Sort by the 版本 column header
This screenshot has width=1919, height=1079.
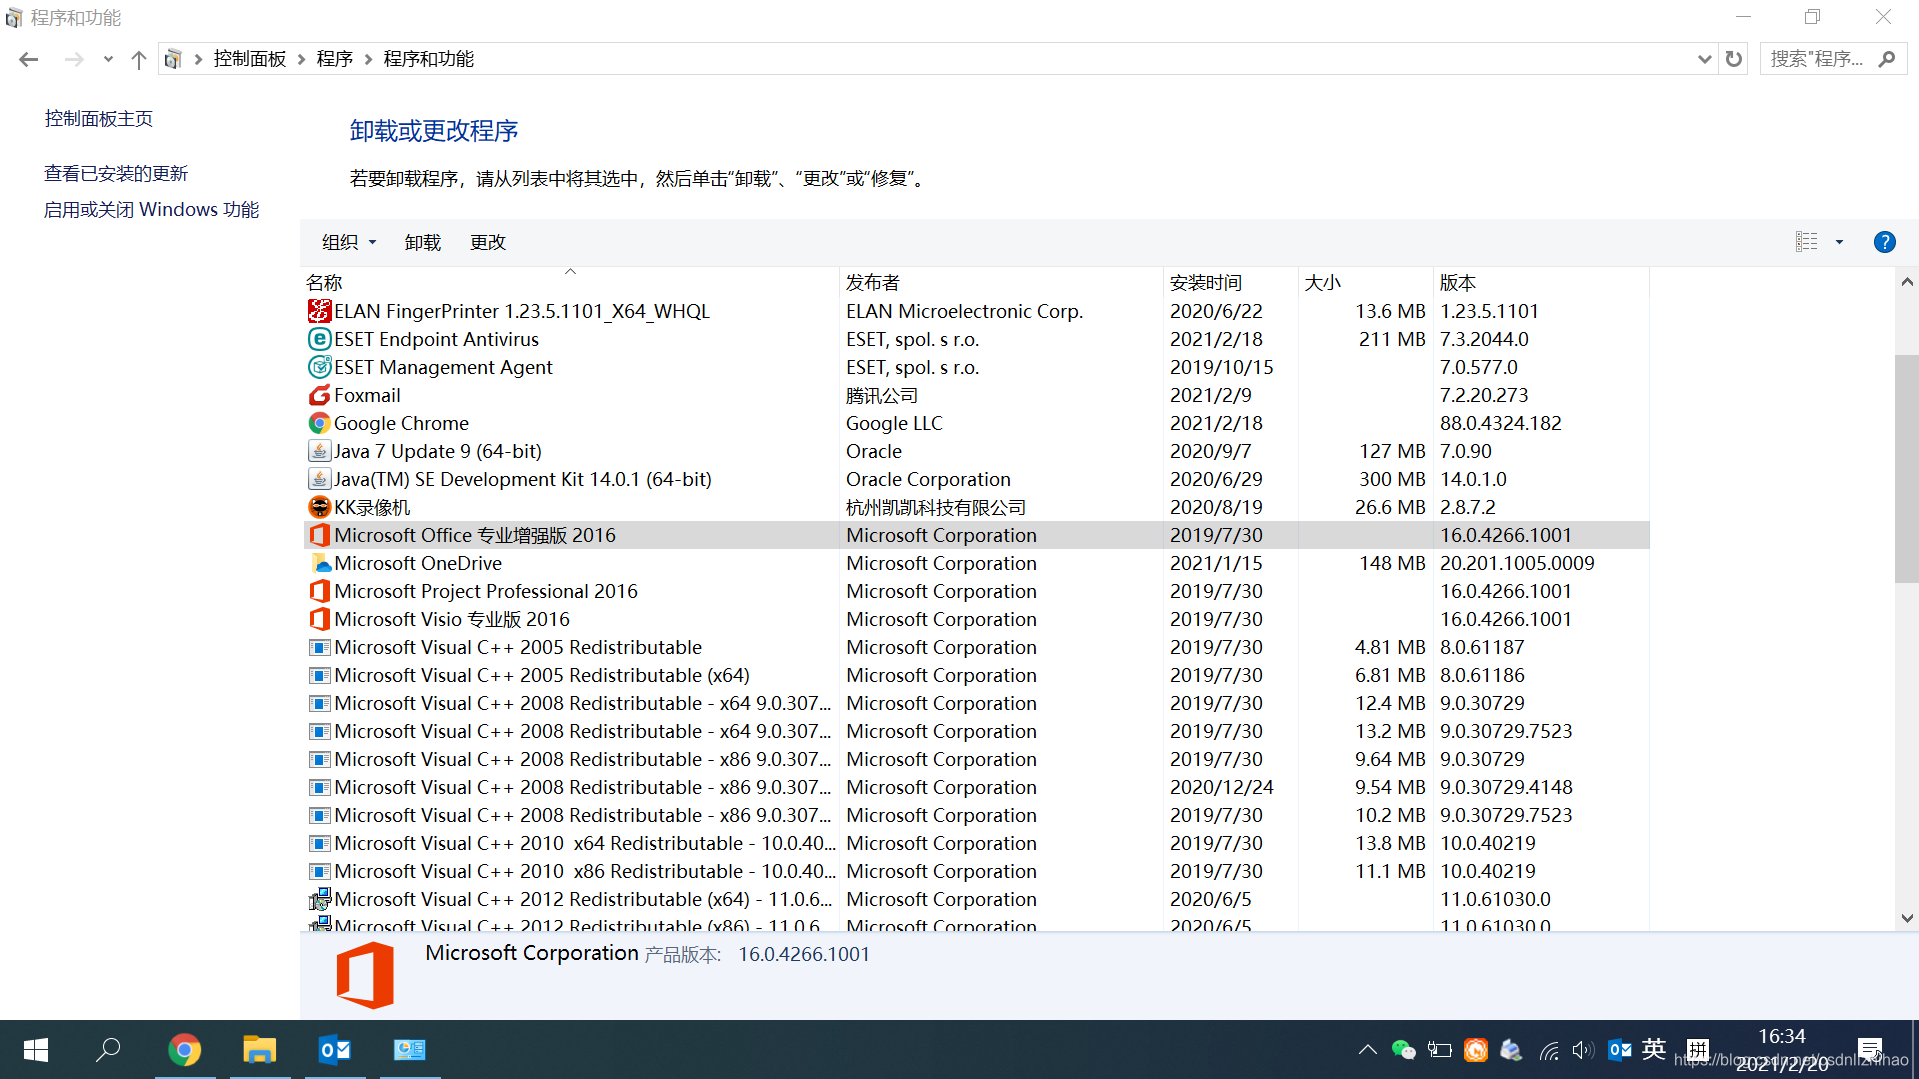coord(1541,283)
